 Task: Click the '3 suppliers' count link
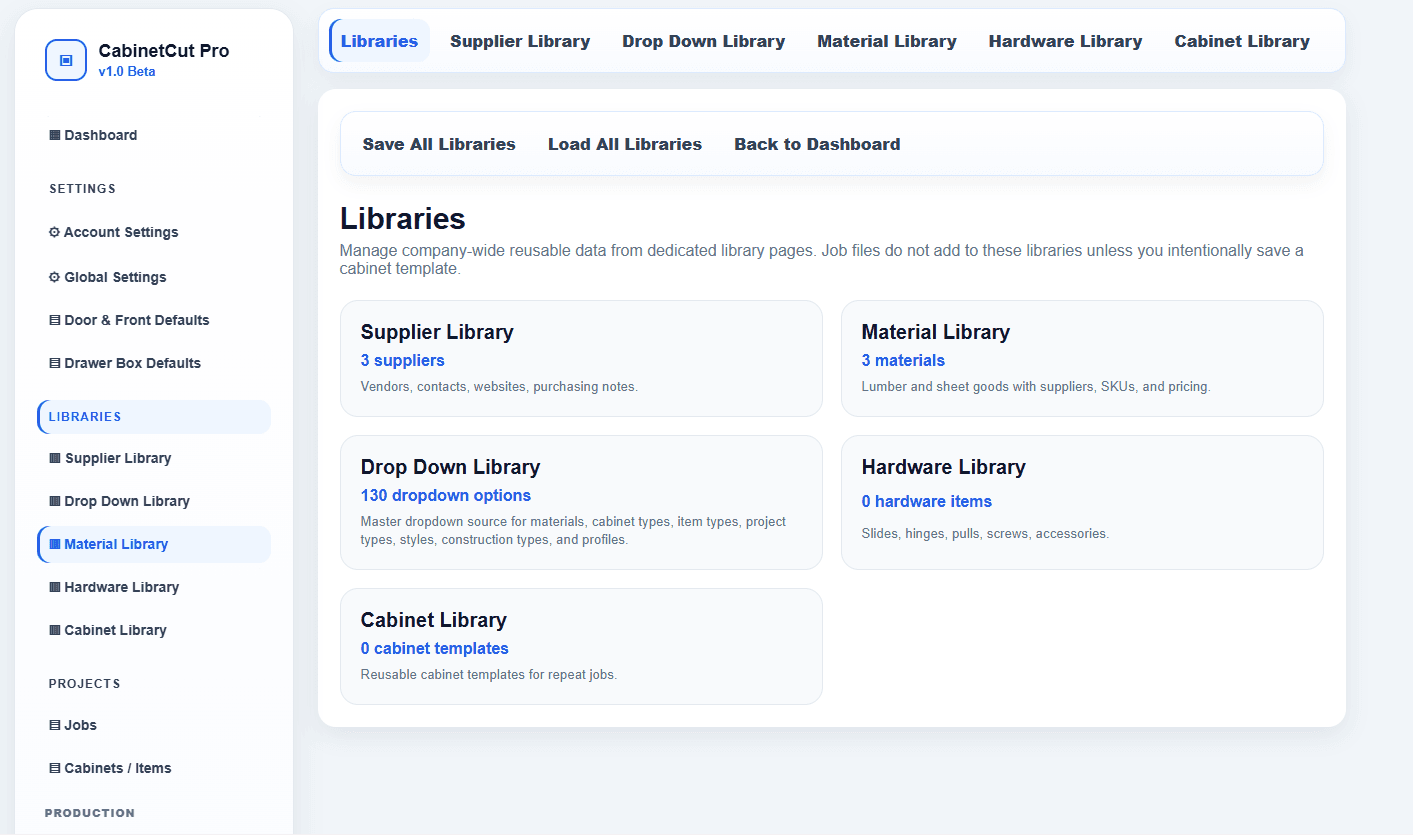pyautogui.click(x=403, y=360)
